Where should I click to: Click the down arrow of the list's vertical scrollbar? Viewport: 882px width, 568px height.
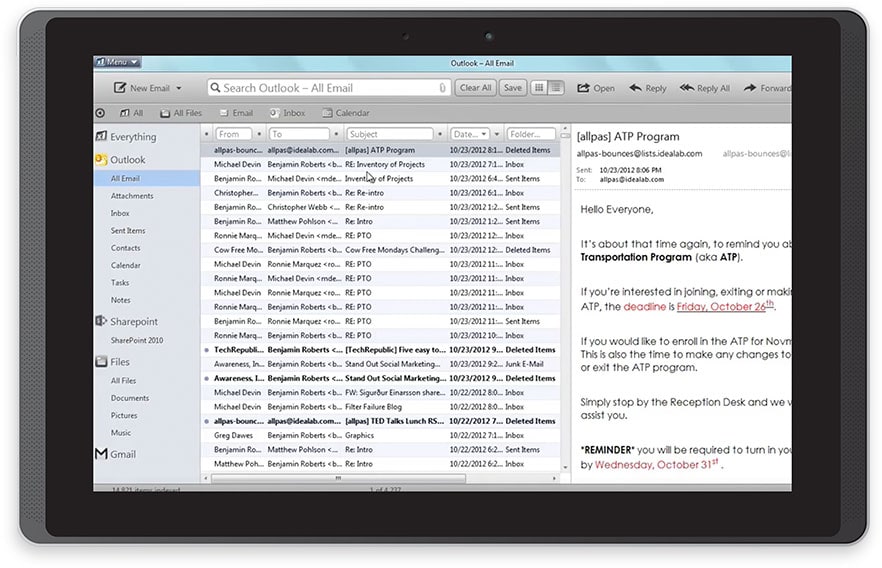point(565,467)
